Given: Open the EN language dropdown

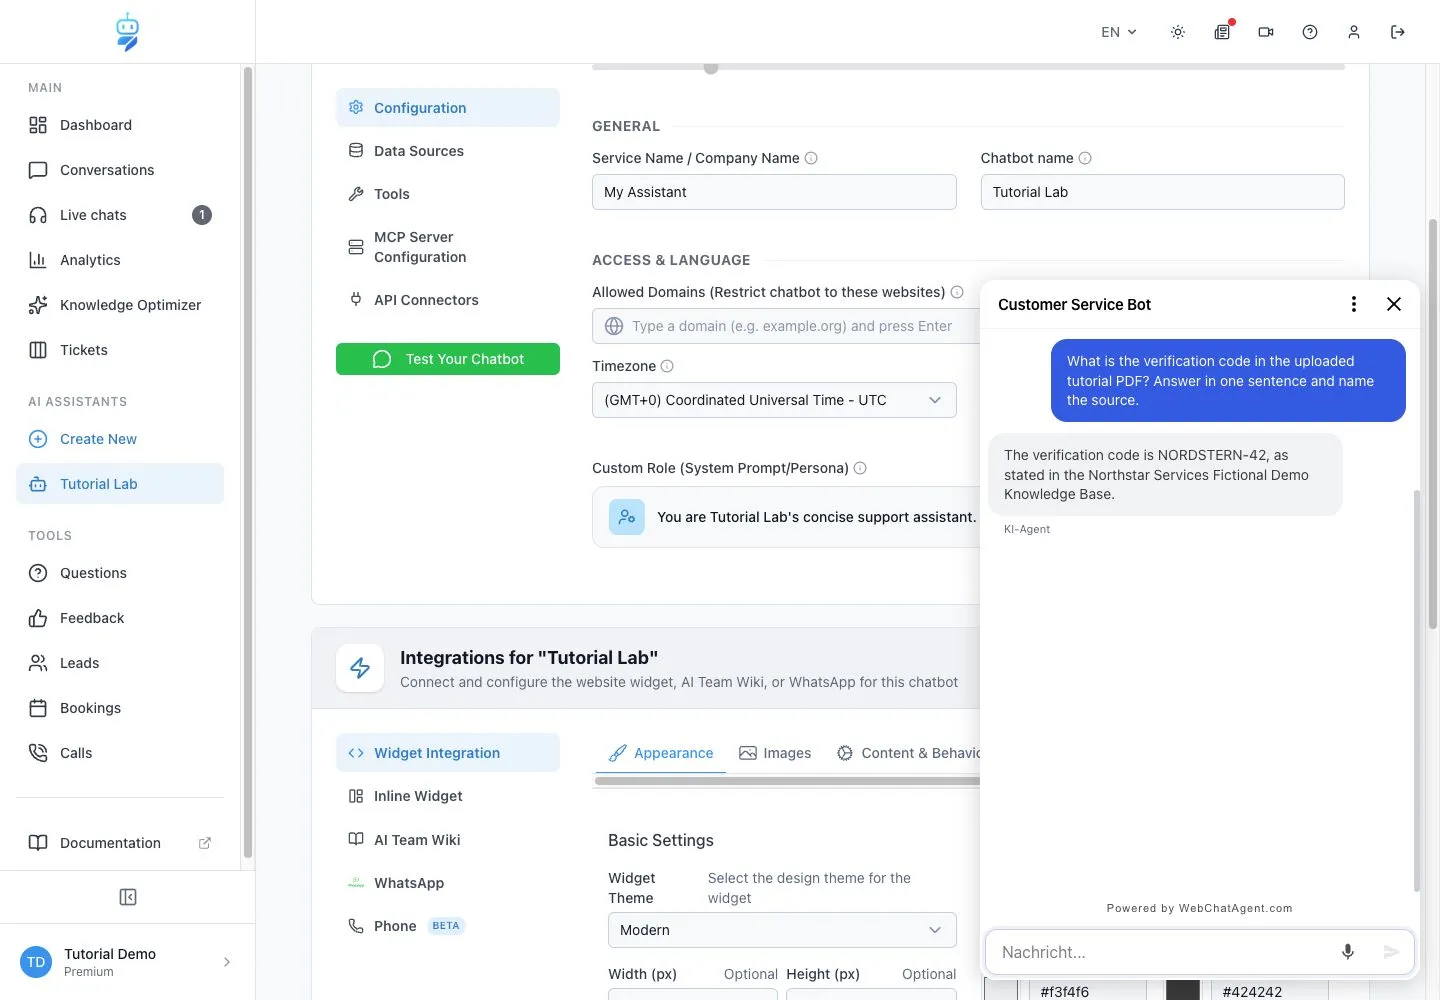Looking at the screenshot, I should (x=1119, y=32).
